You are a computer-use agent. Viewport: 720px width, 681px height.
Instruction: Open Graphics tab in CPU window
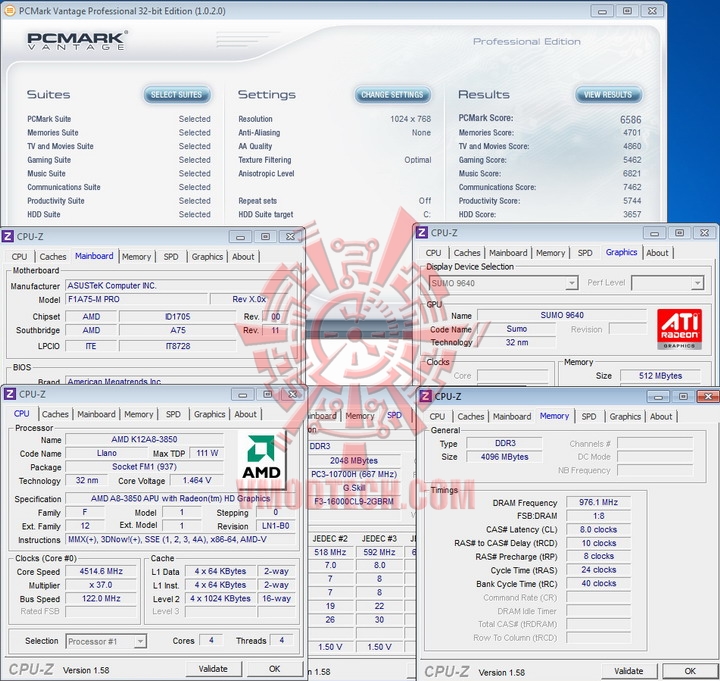(209, 414)
